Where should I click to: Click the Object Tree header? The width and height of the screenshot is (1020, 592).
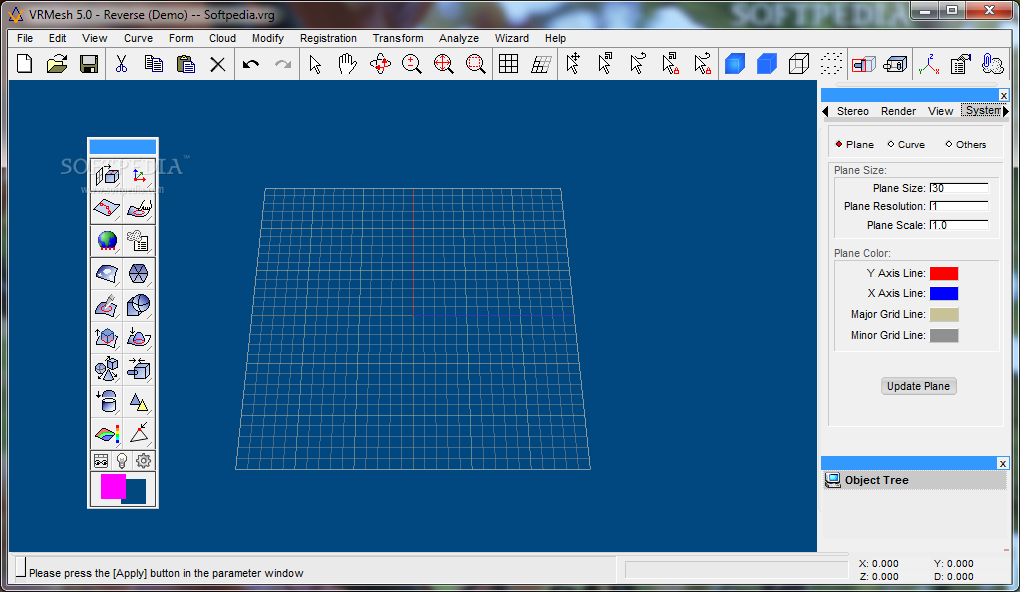coord(915,480)
